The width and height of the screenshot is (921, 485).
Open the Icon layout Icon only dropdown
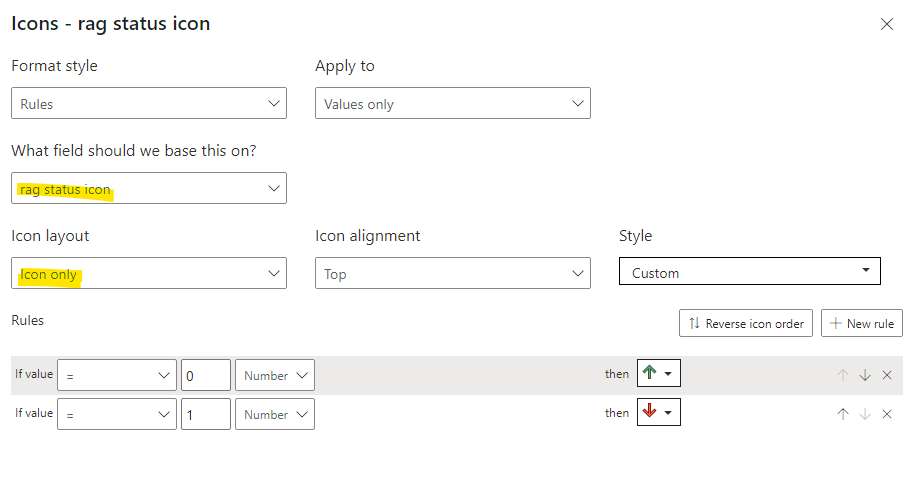149,273
